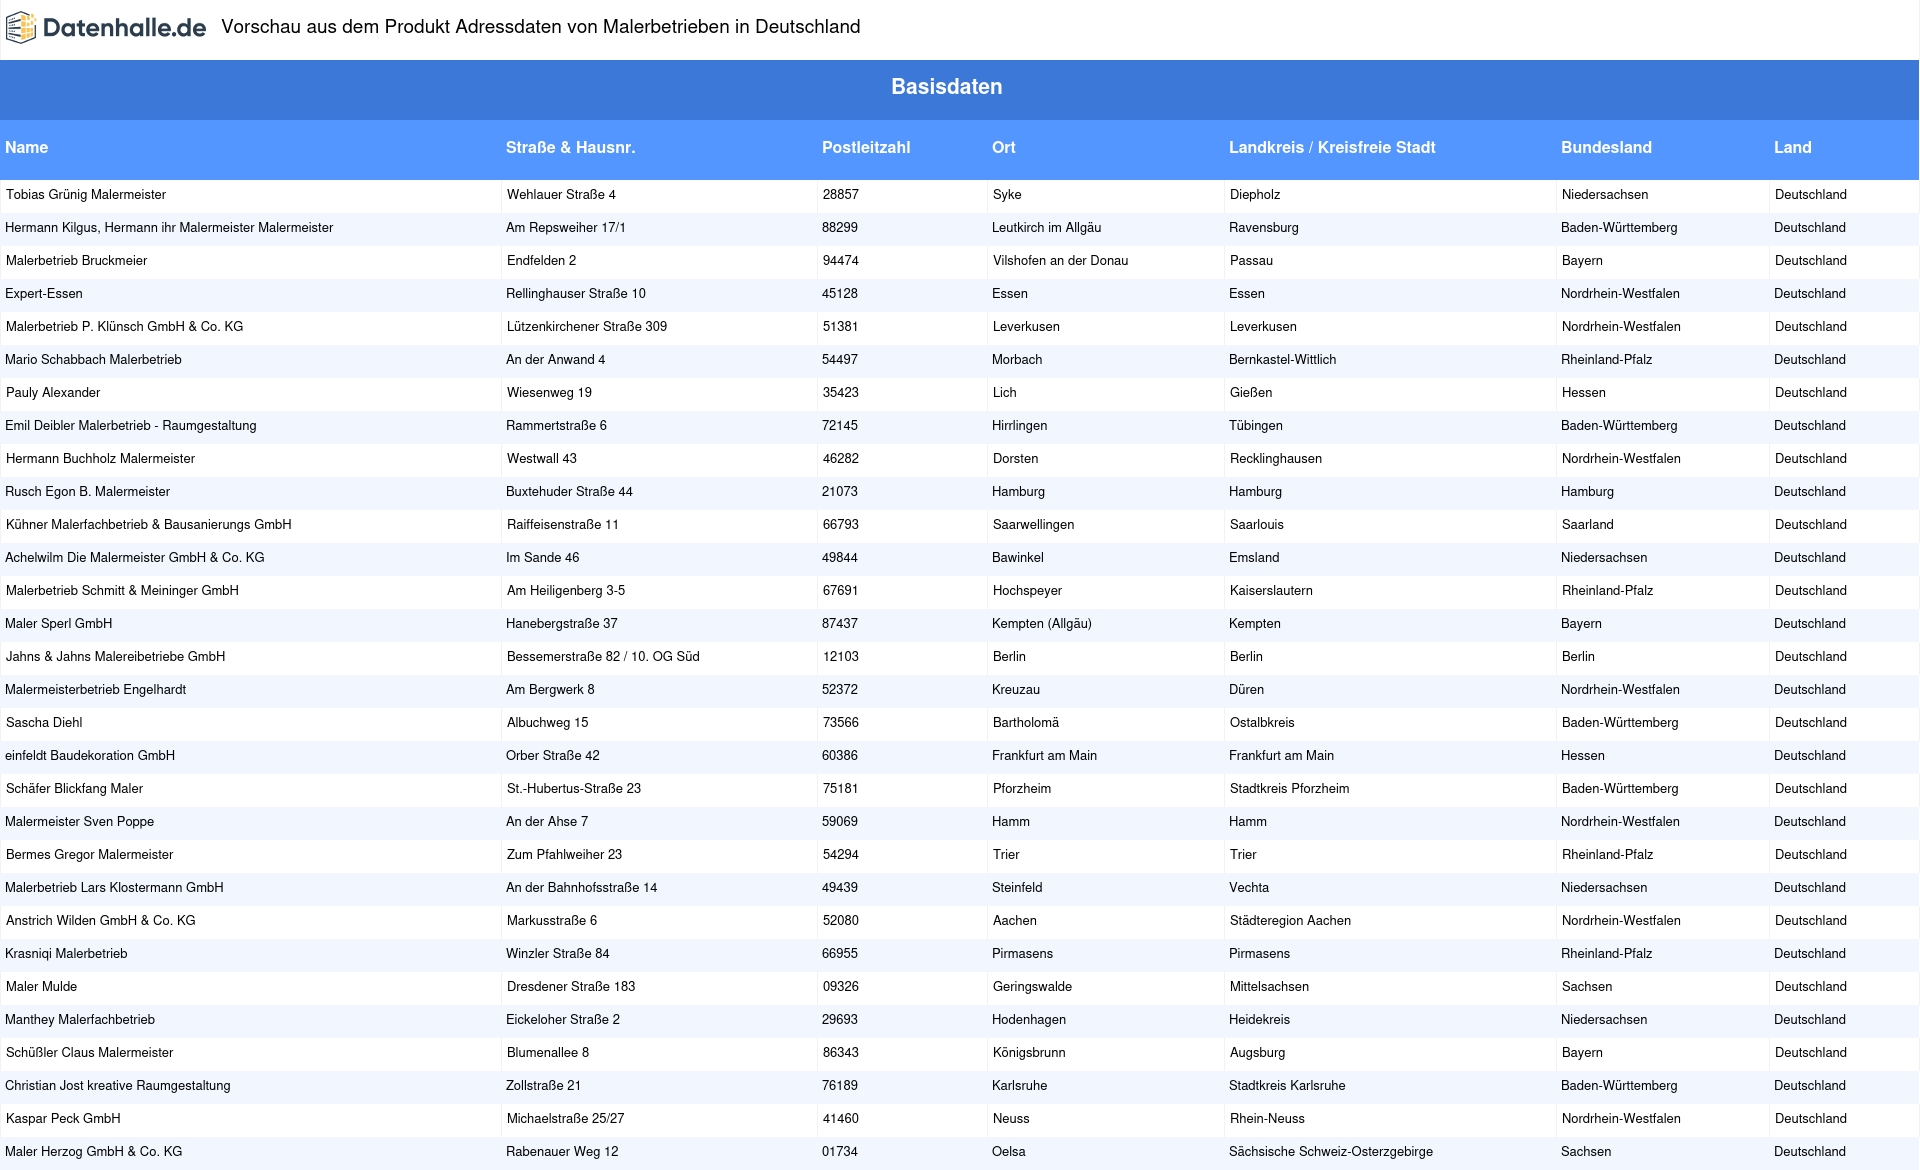Select the Land column header
This screenshot has height=1170, width=1920.
[1792, 147]
